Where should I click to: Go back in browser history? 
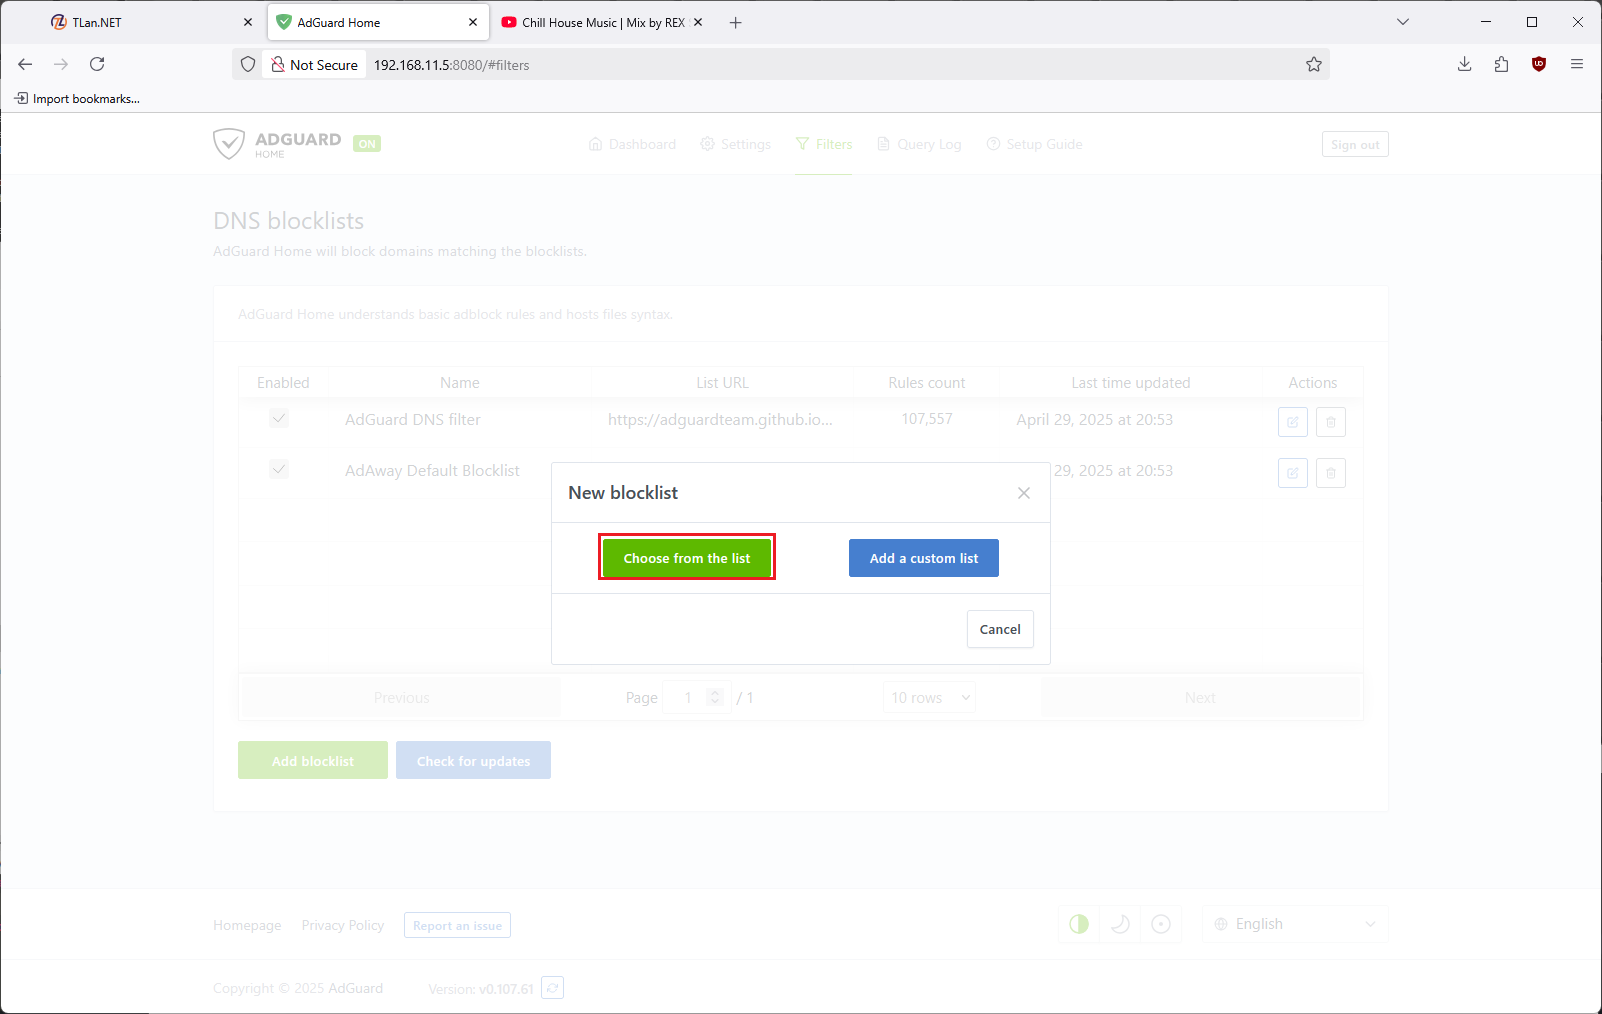pos(25,64)
